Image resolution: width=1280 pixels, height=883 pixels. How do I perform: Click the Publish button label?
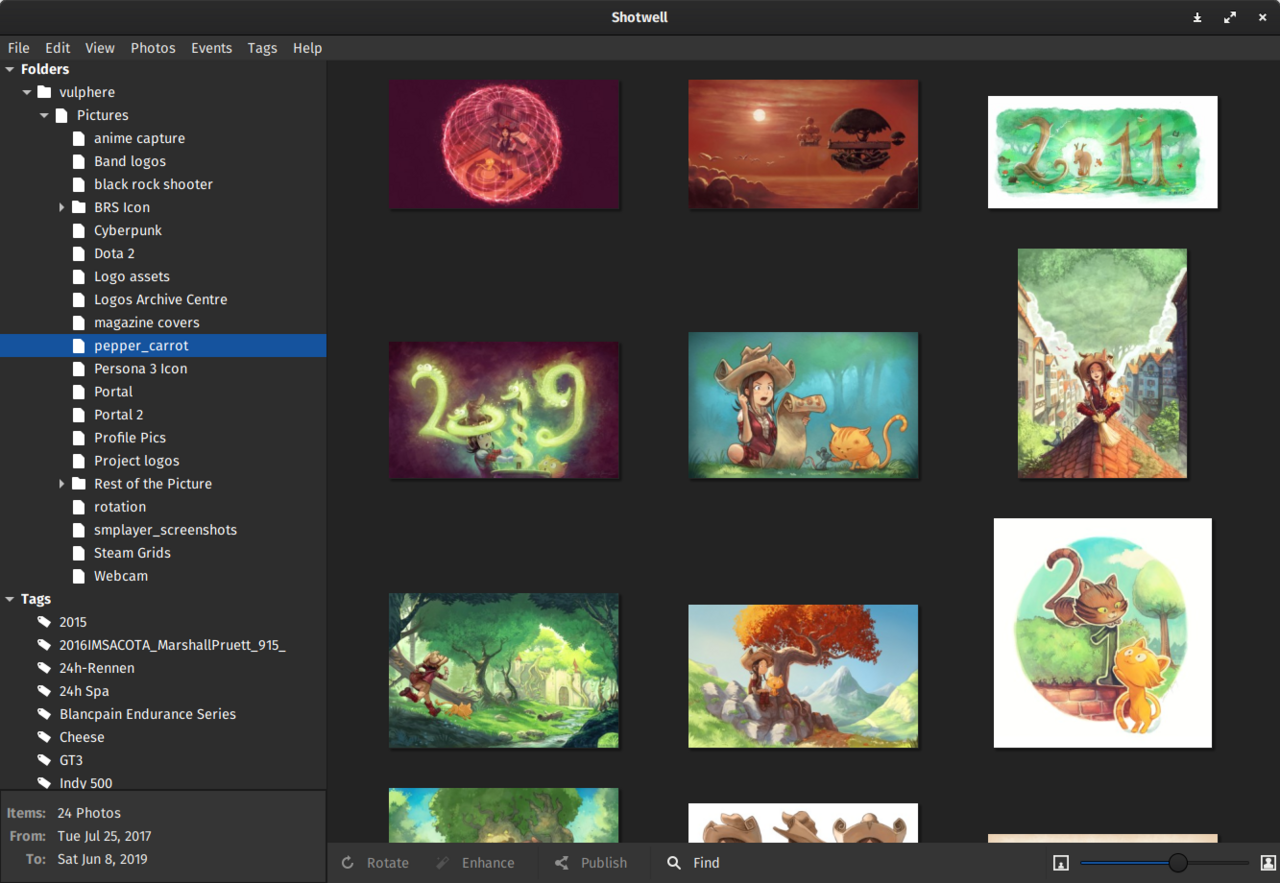tap(604, 863)
